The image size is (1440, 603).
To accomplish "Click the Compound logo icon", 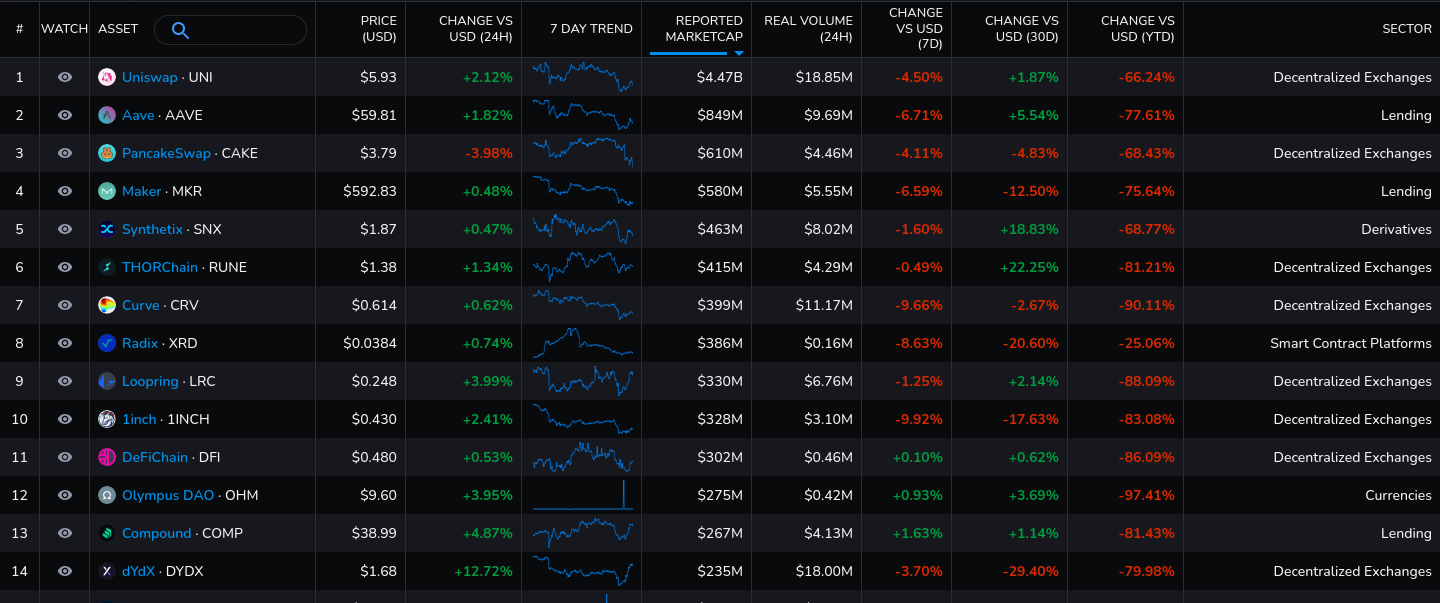I will pos(107,533).
